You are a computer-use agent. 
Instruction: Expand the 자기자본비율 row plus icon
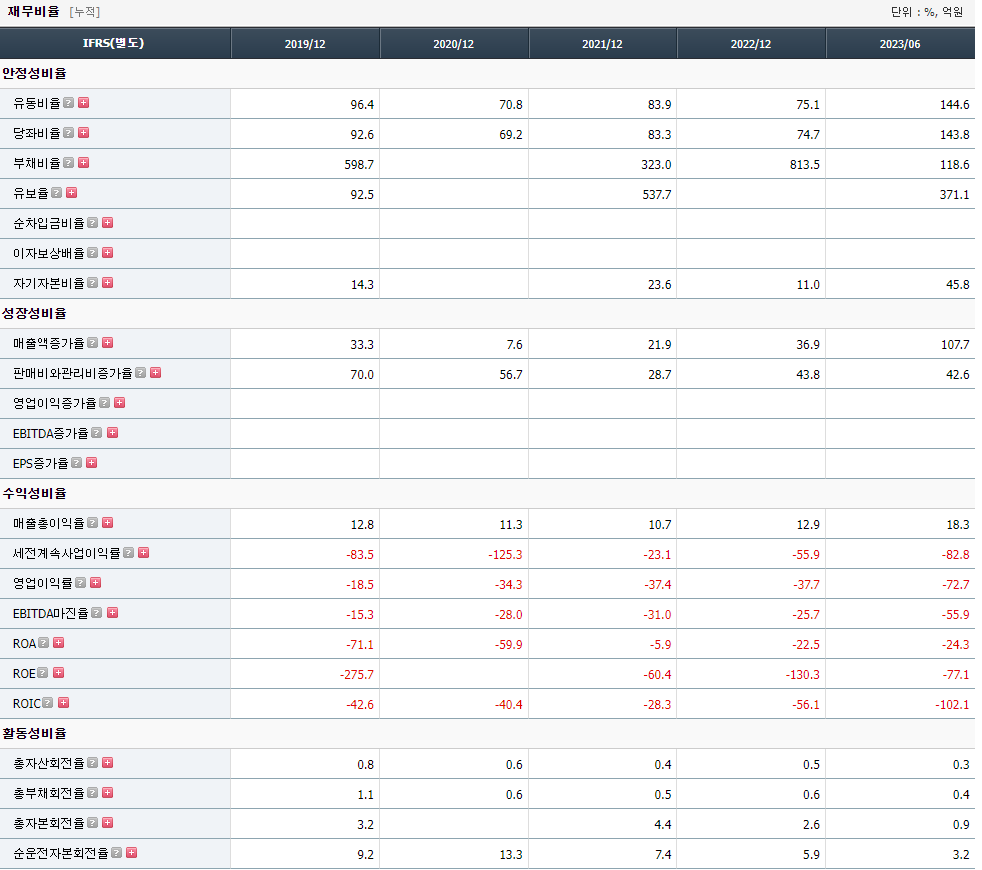click(x=108, y=283)
